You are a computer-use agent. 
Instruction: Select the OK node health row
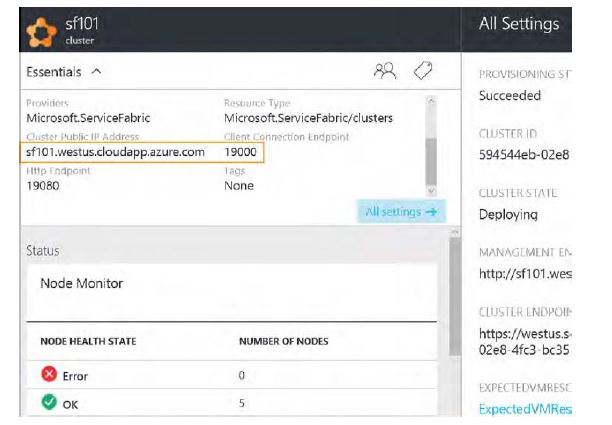232,402
